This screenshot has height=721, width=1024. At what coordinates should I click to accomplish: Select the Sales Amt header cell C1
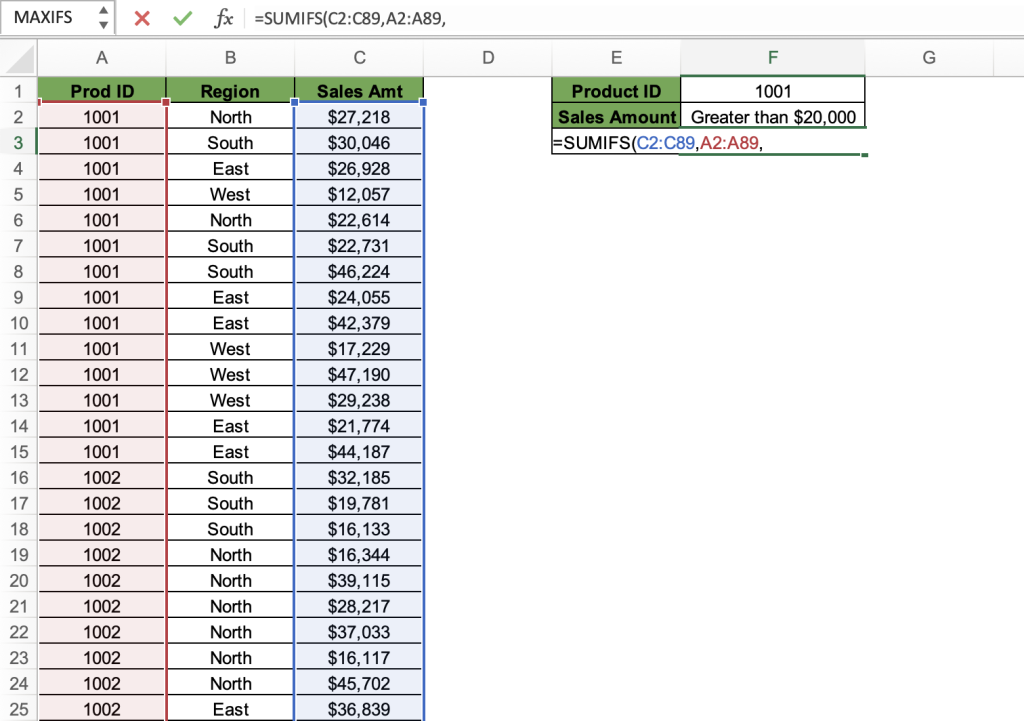(x=358, y=89)
